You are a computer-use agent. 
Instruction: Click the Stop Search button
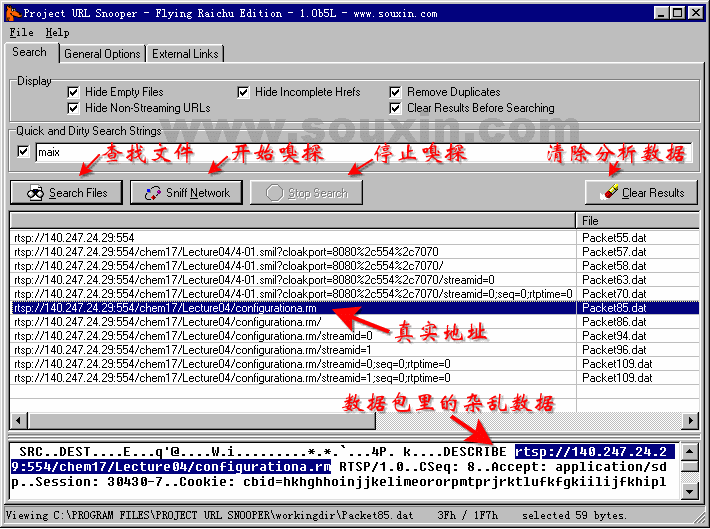coord(307,193)
